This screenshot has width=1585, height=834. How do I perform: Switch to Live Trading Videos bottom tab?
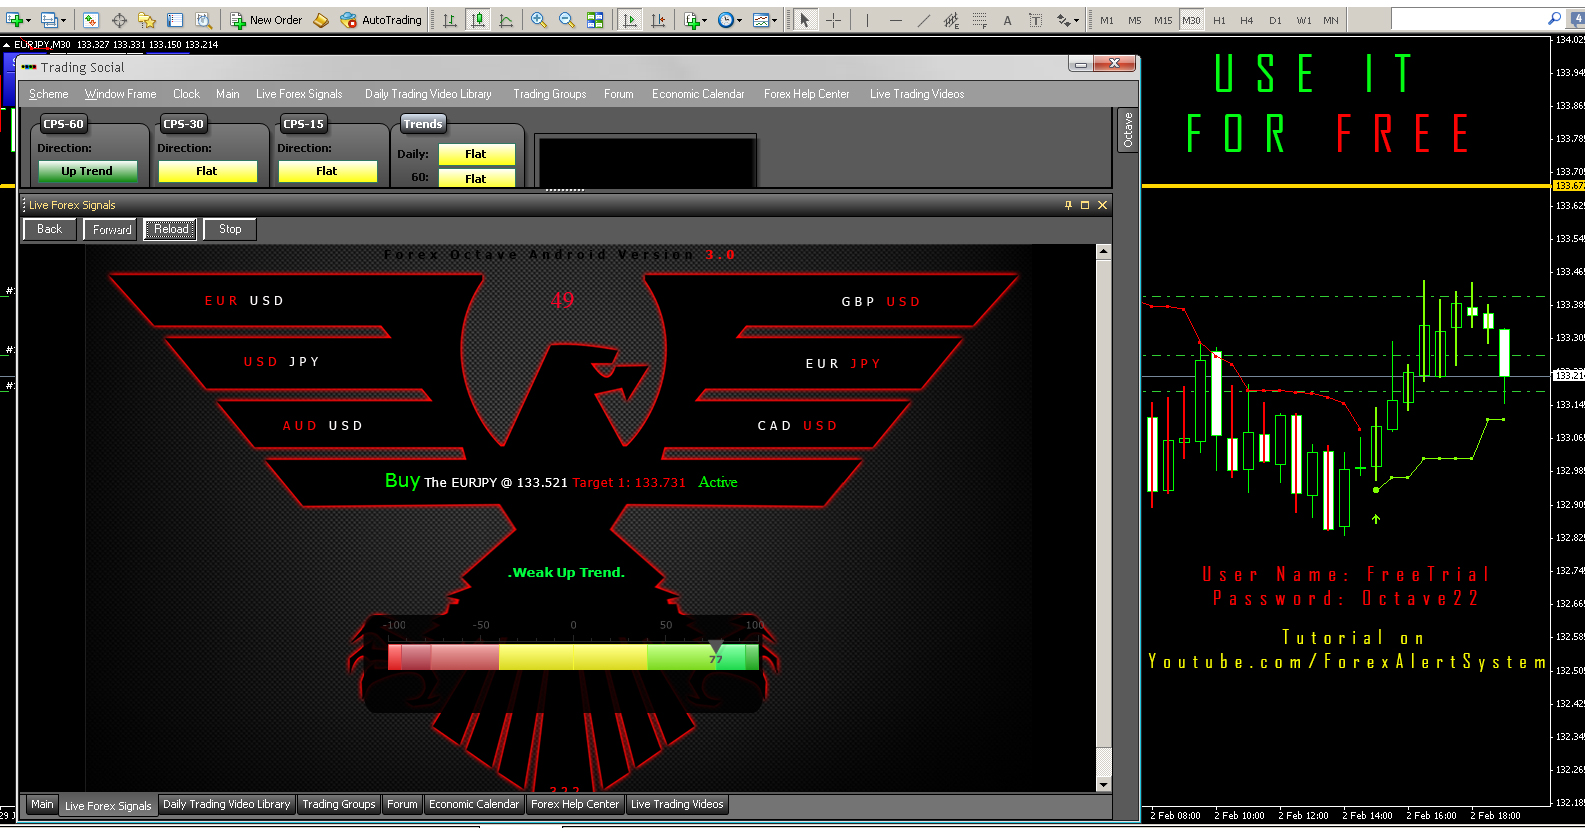677,804
